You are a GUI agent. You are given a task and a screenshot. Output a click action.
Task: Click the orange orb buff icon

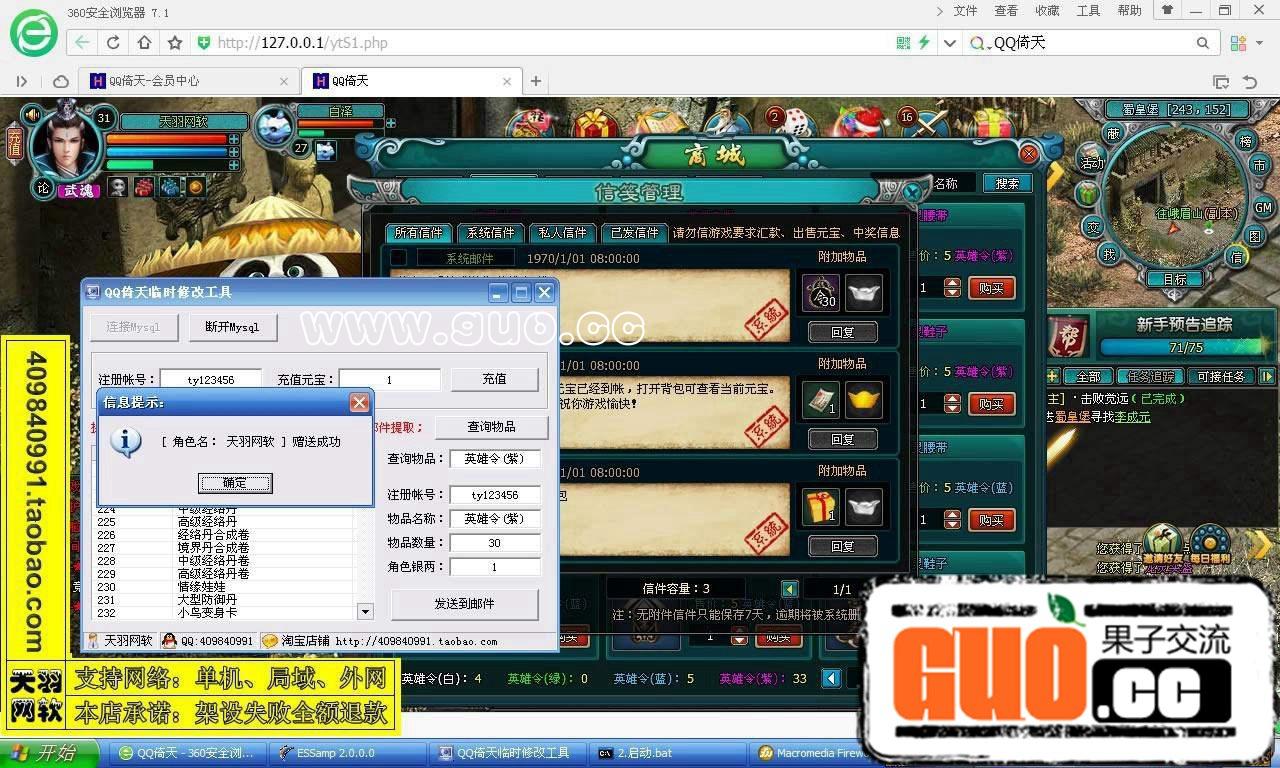click(x=196, y=186)
